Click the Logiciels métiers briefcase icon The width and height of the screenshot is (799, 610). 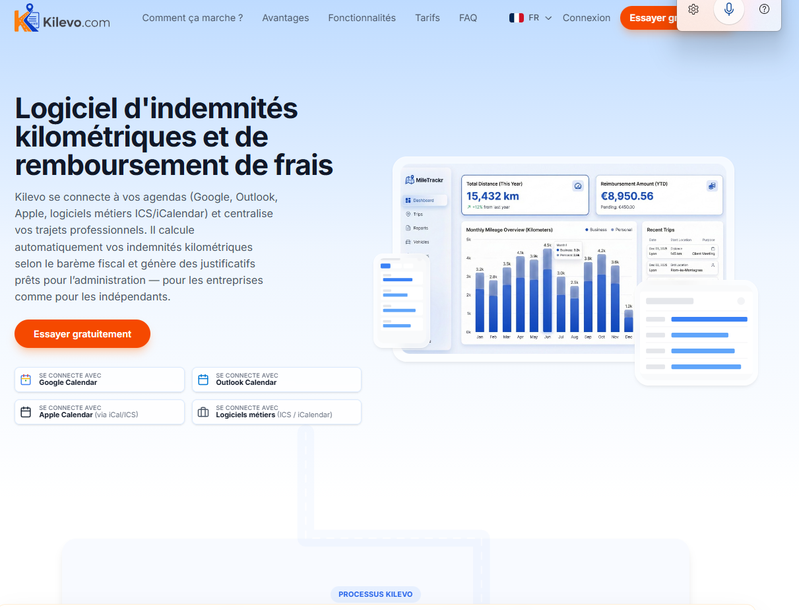tap(203, 412)
